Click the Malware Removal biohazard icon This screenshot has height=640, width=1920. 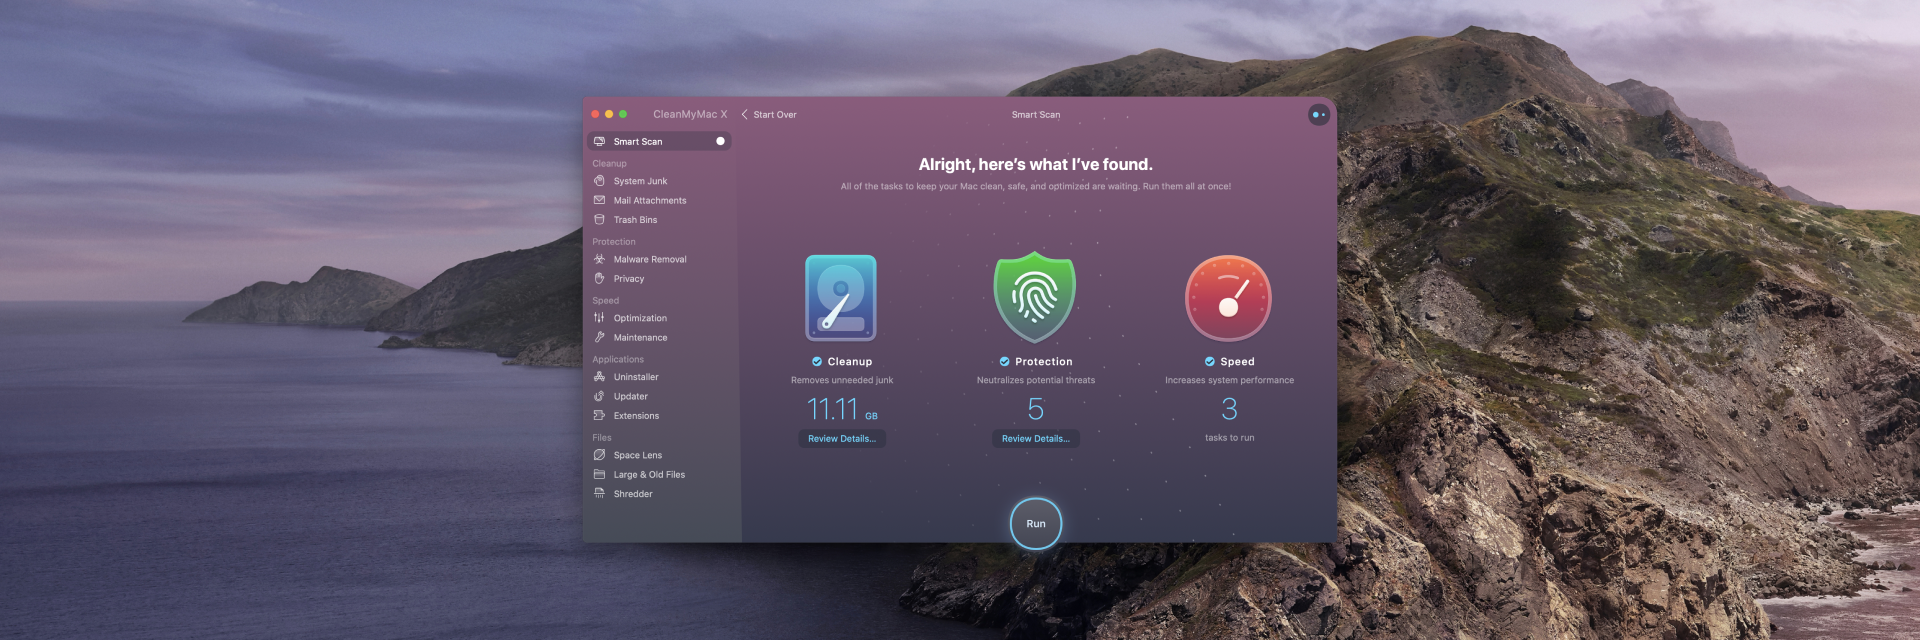click(x=599, y=259)
